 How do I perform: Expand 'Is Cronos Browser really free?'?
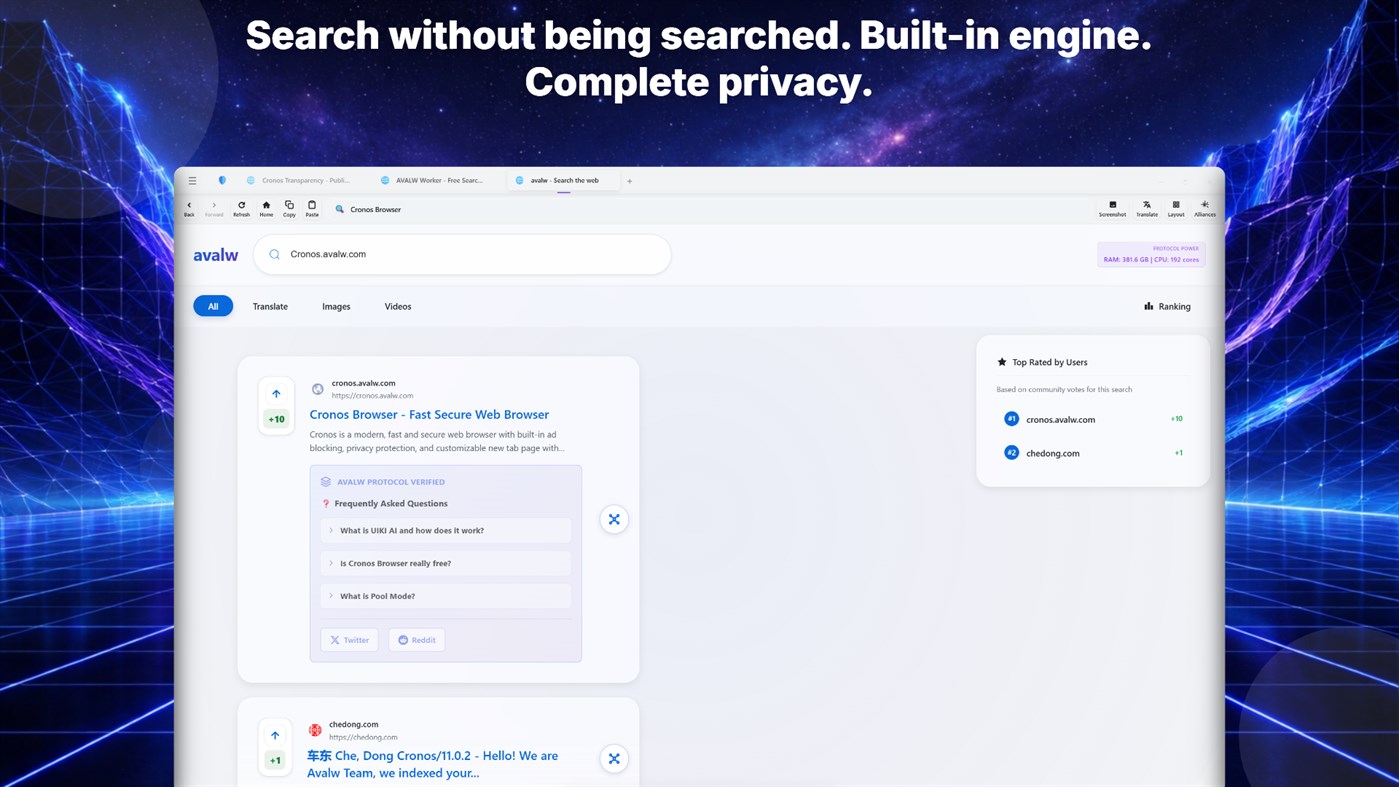pos(445,563)
